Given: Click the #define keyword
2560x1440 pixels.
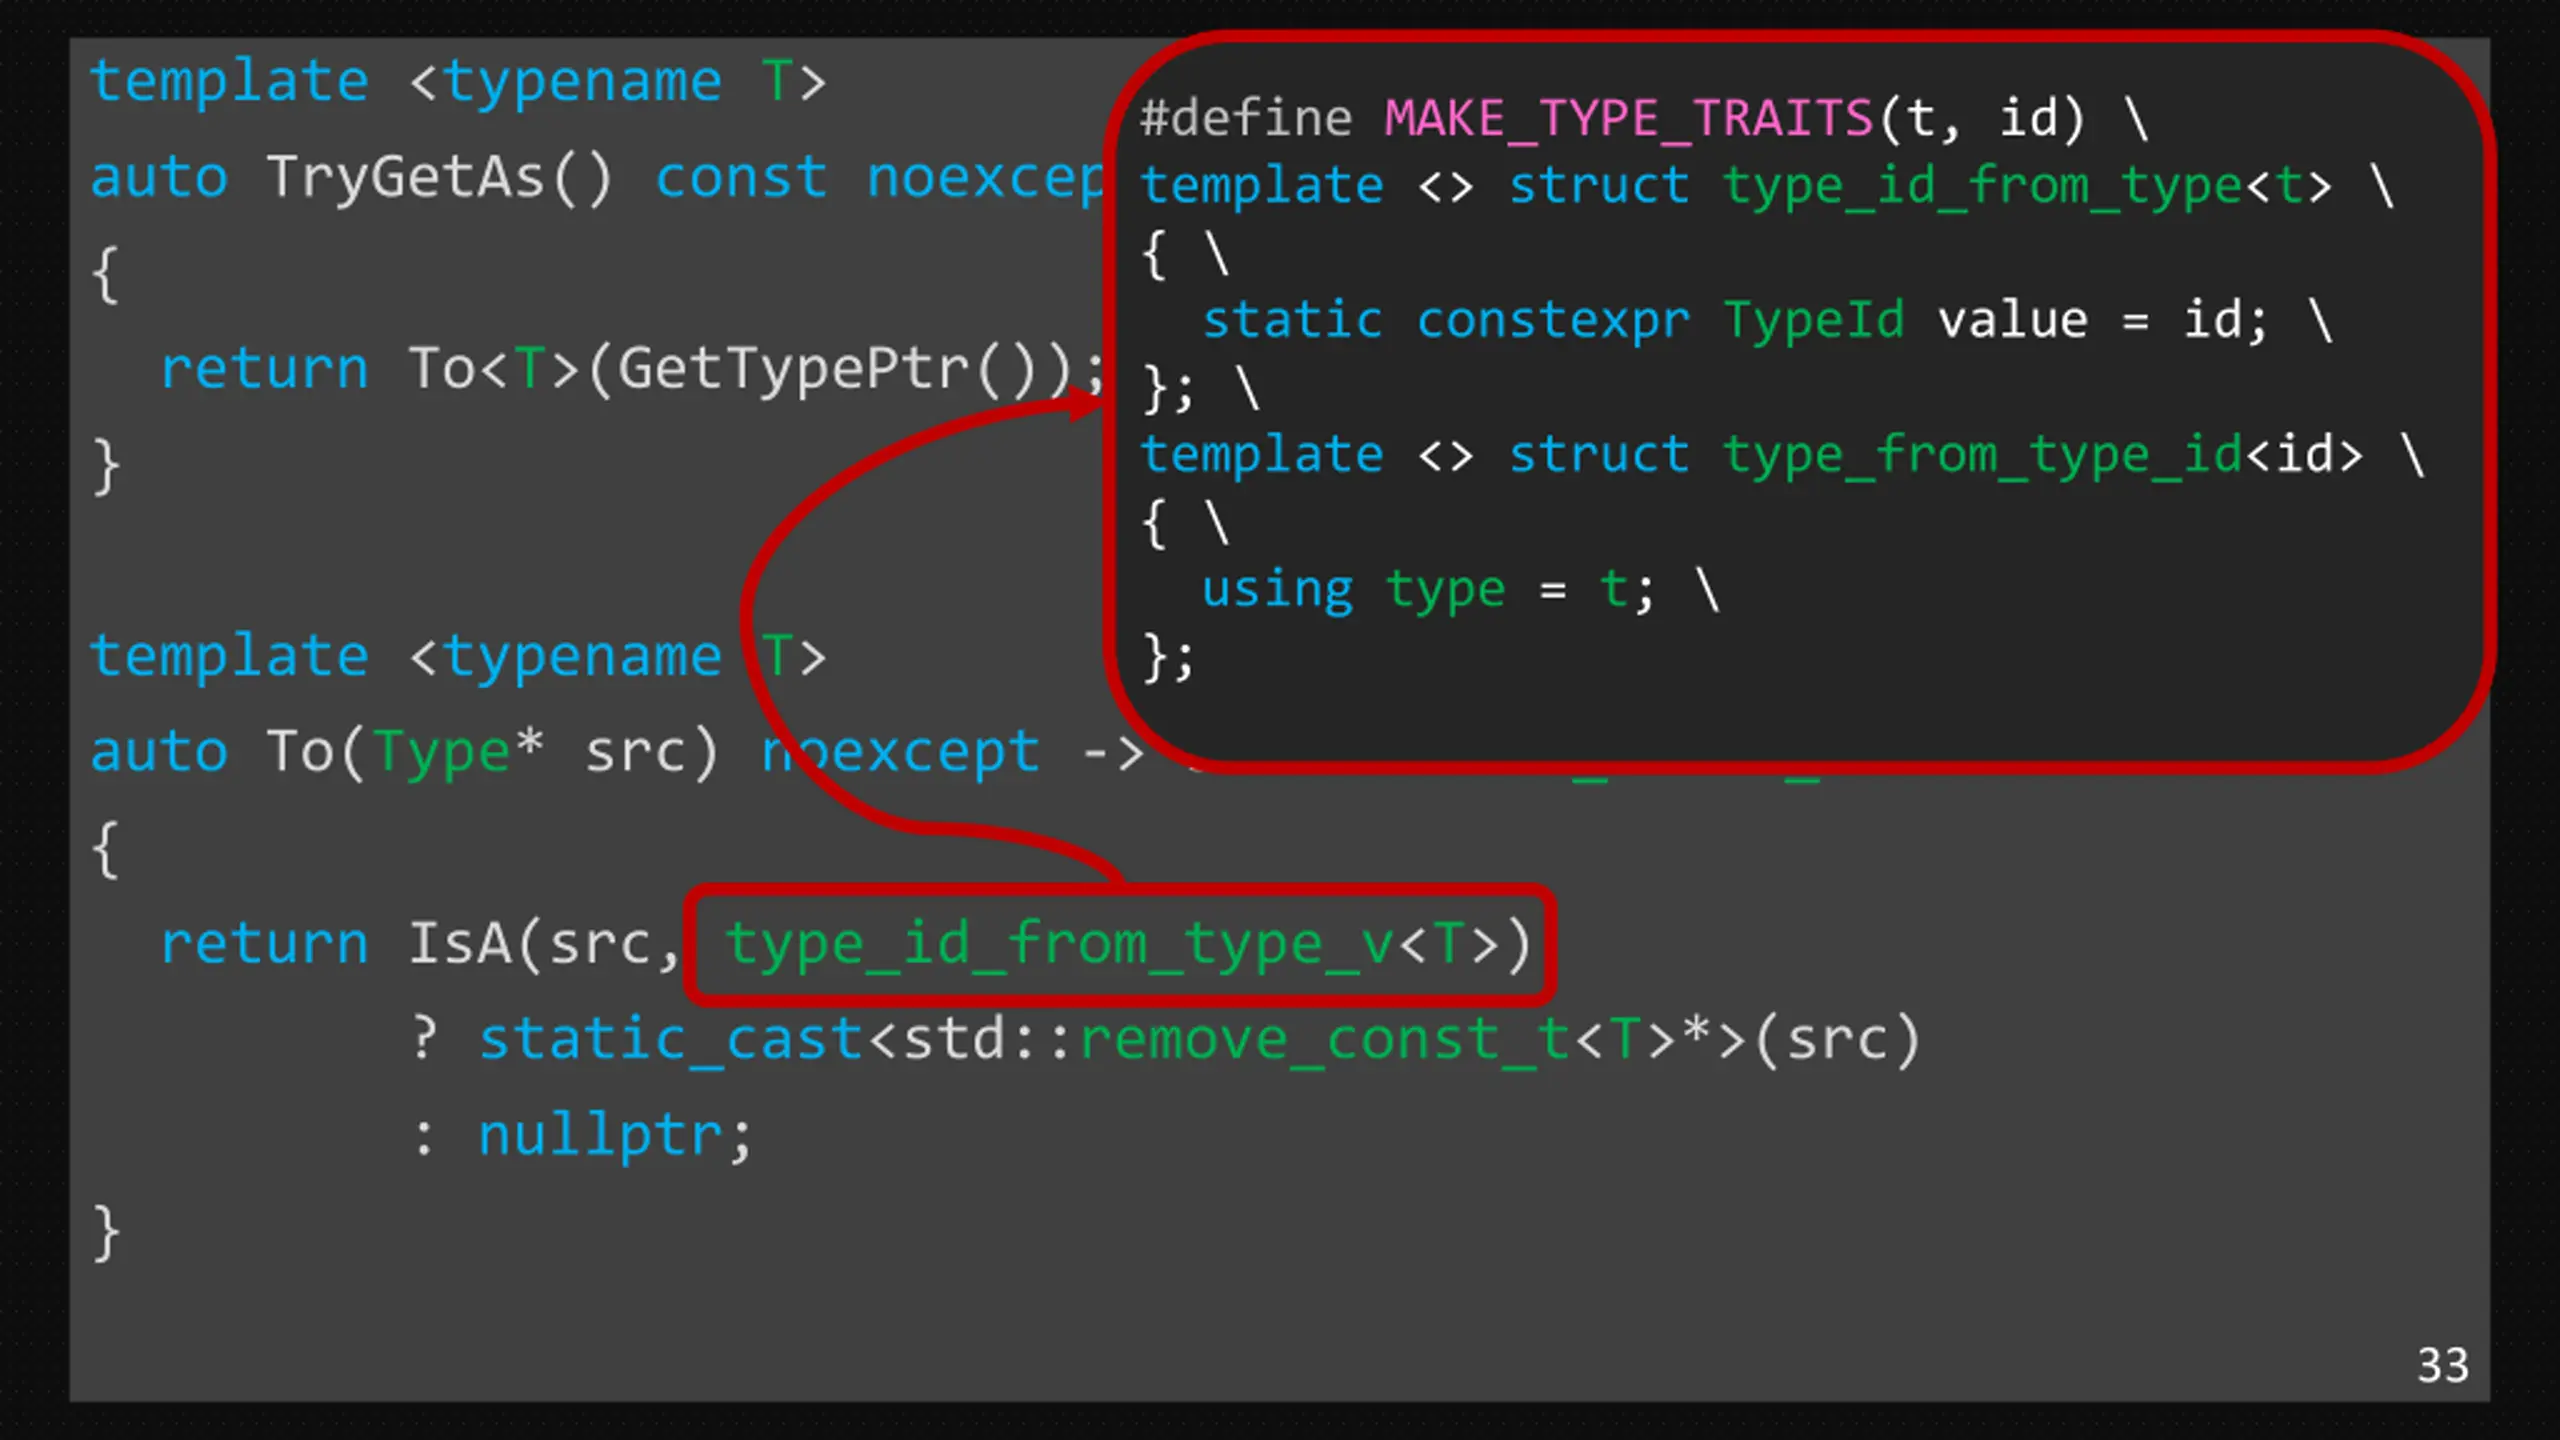Looking at the screenshot, I should [x=1246, y=118].
